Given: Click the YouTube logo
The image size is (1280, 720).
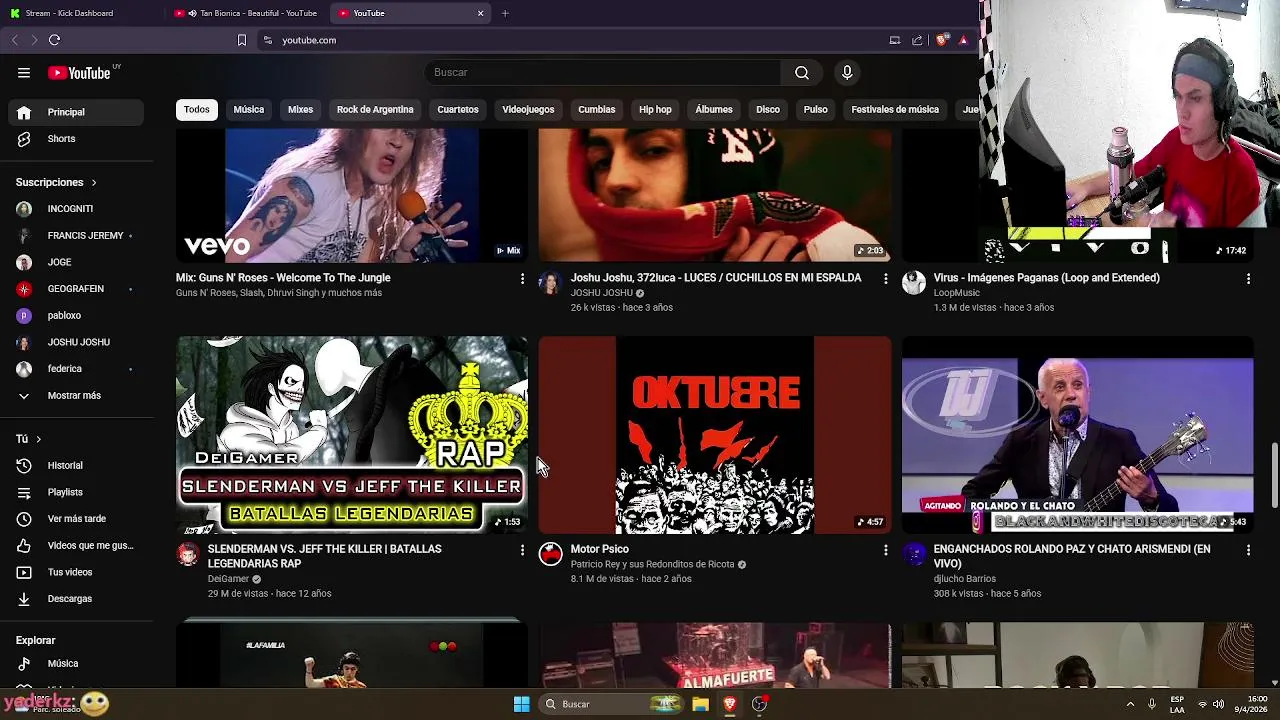Looking at the screenshot, I should click(x=79, y=73).
